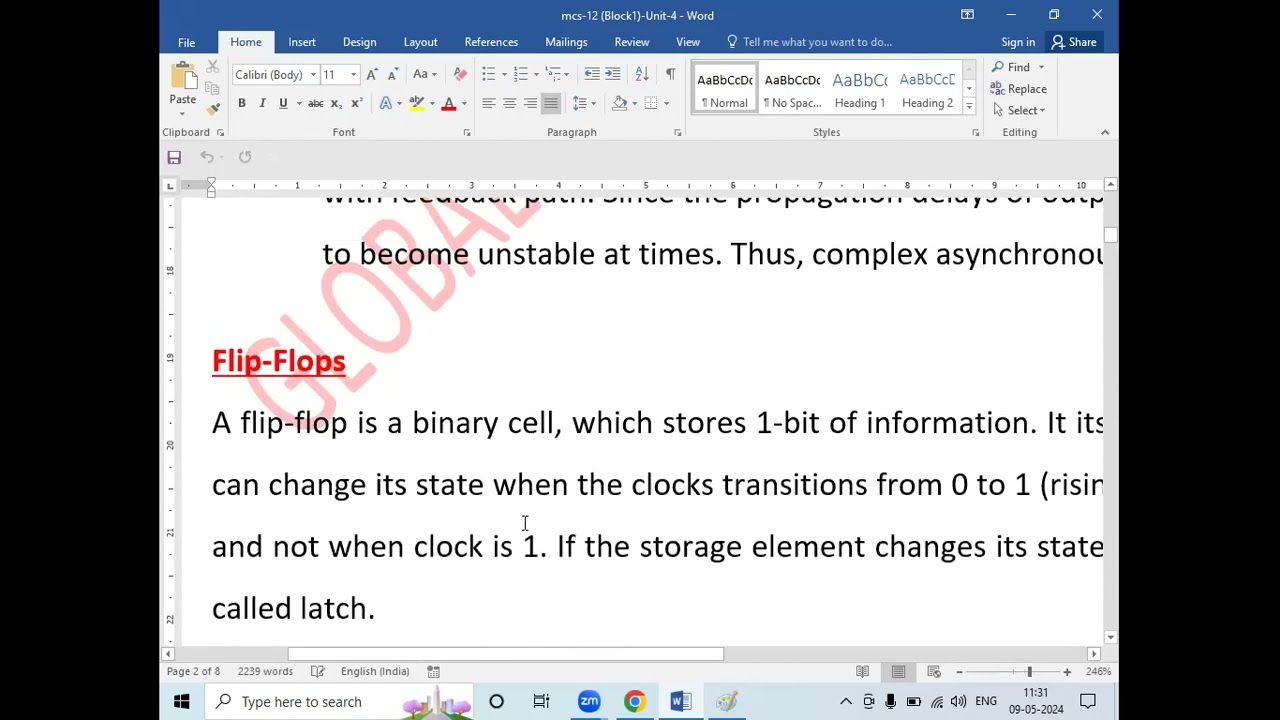Switch to Print Layout view
The image size is (1280, 720).
[x=898, y=671]
